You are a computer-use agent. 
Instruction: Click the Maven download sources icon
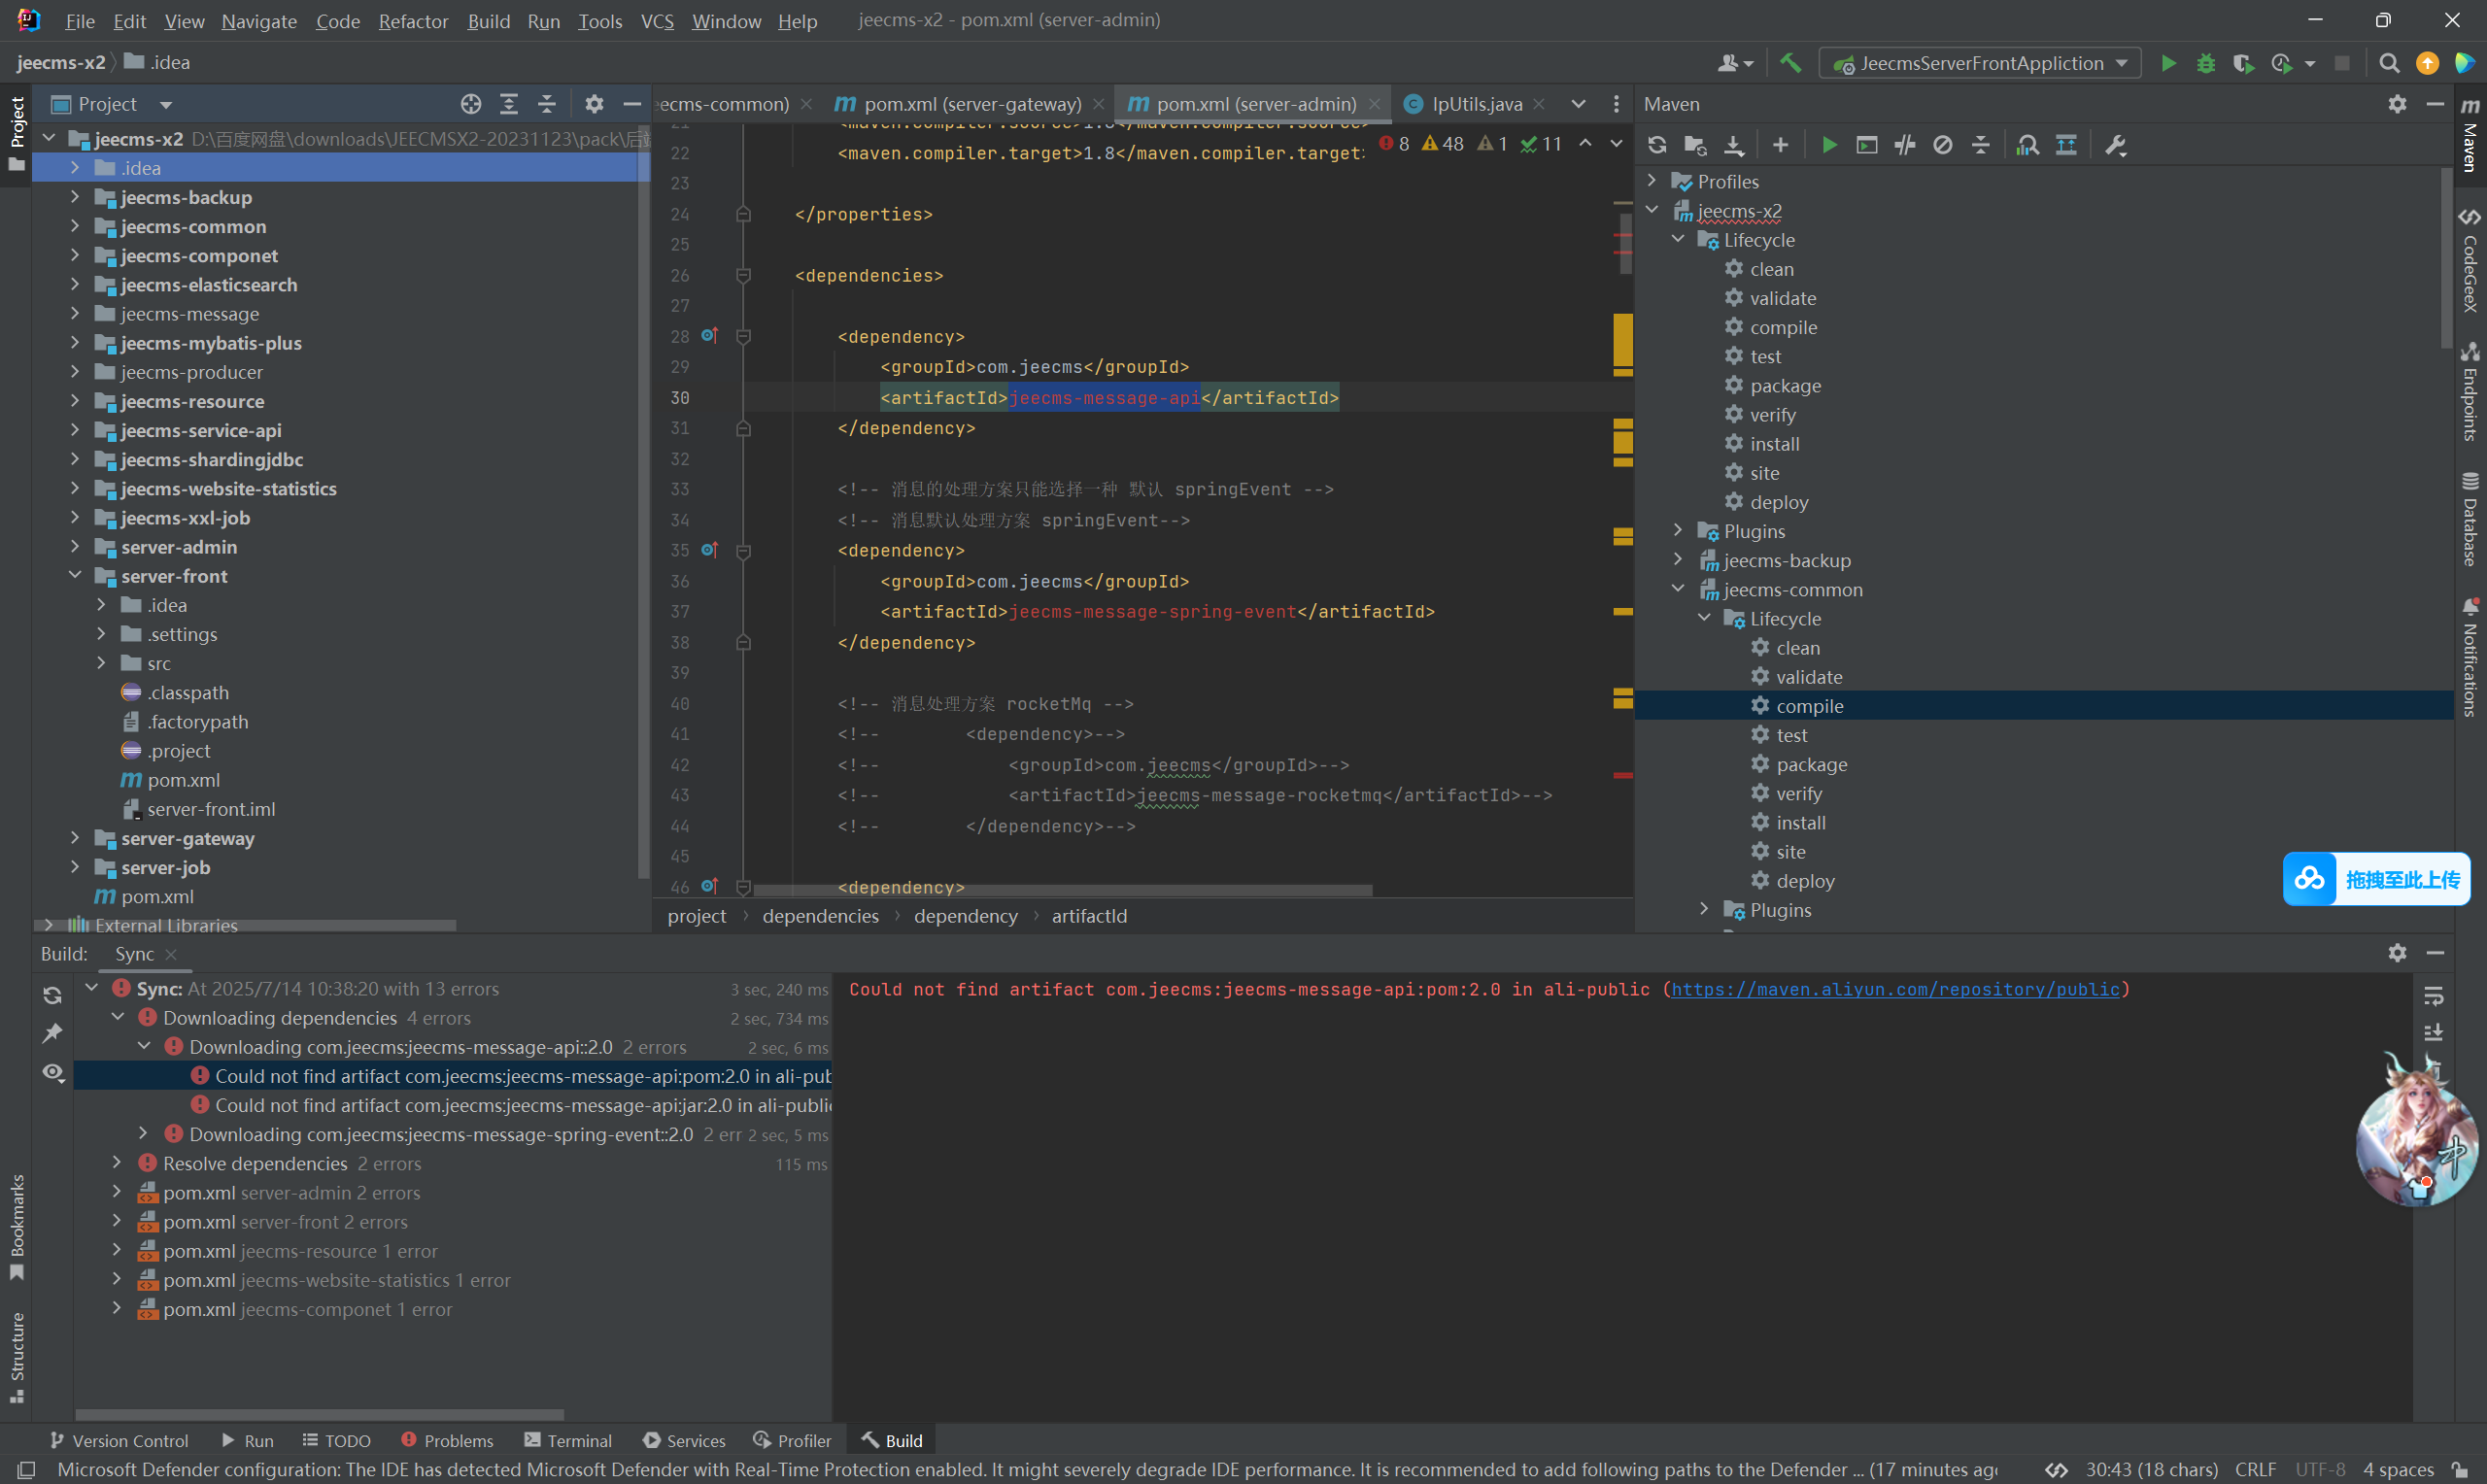(1733, 145)
